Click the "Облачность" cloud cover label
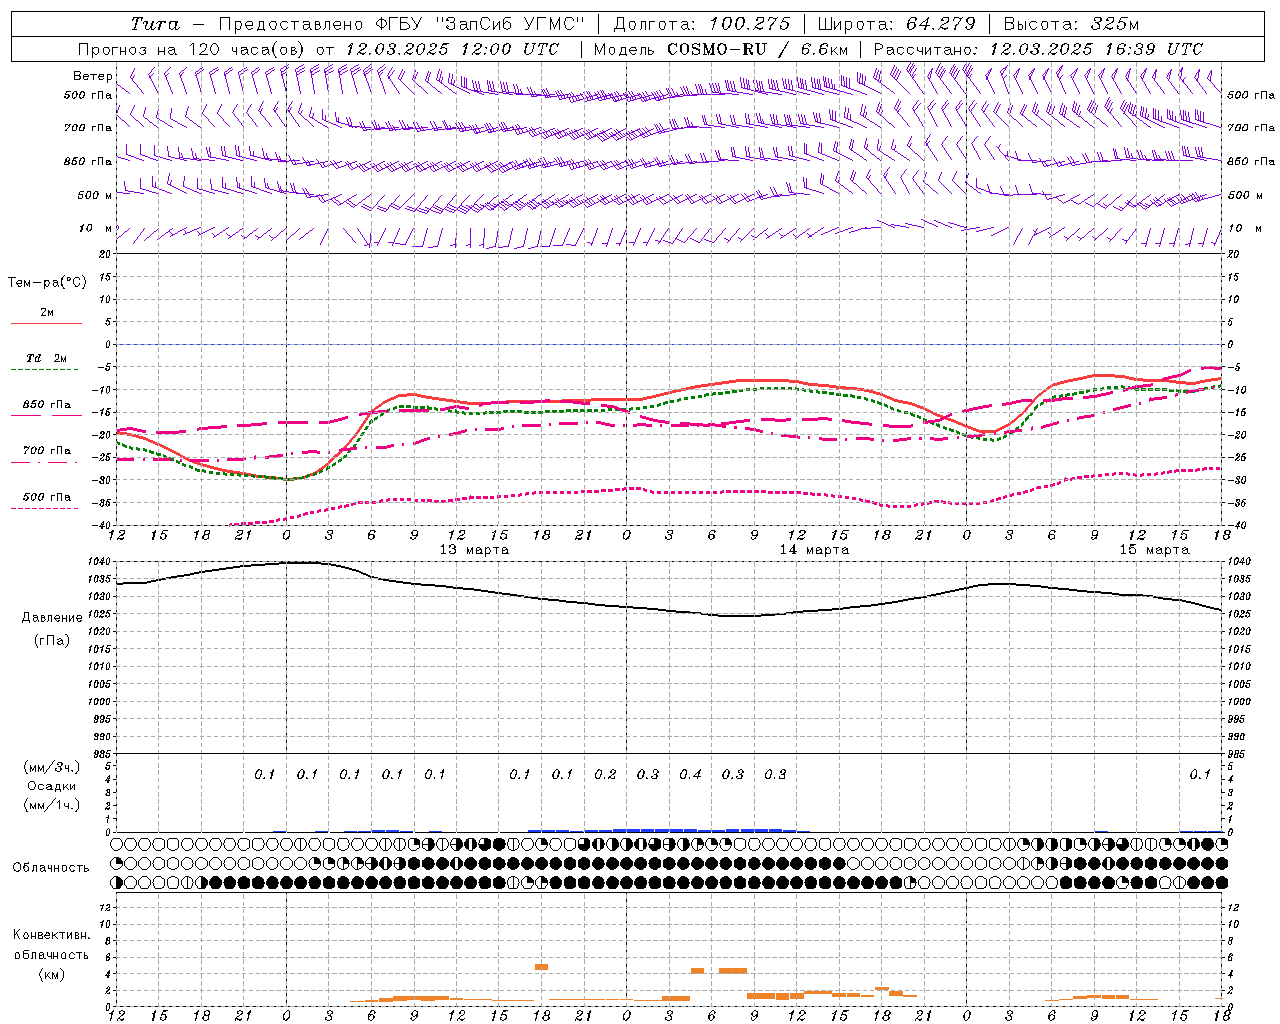1280x1024 pixels. point(51,867)
